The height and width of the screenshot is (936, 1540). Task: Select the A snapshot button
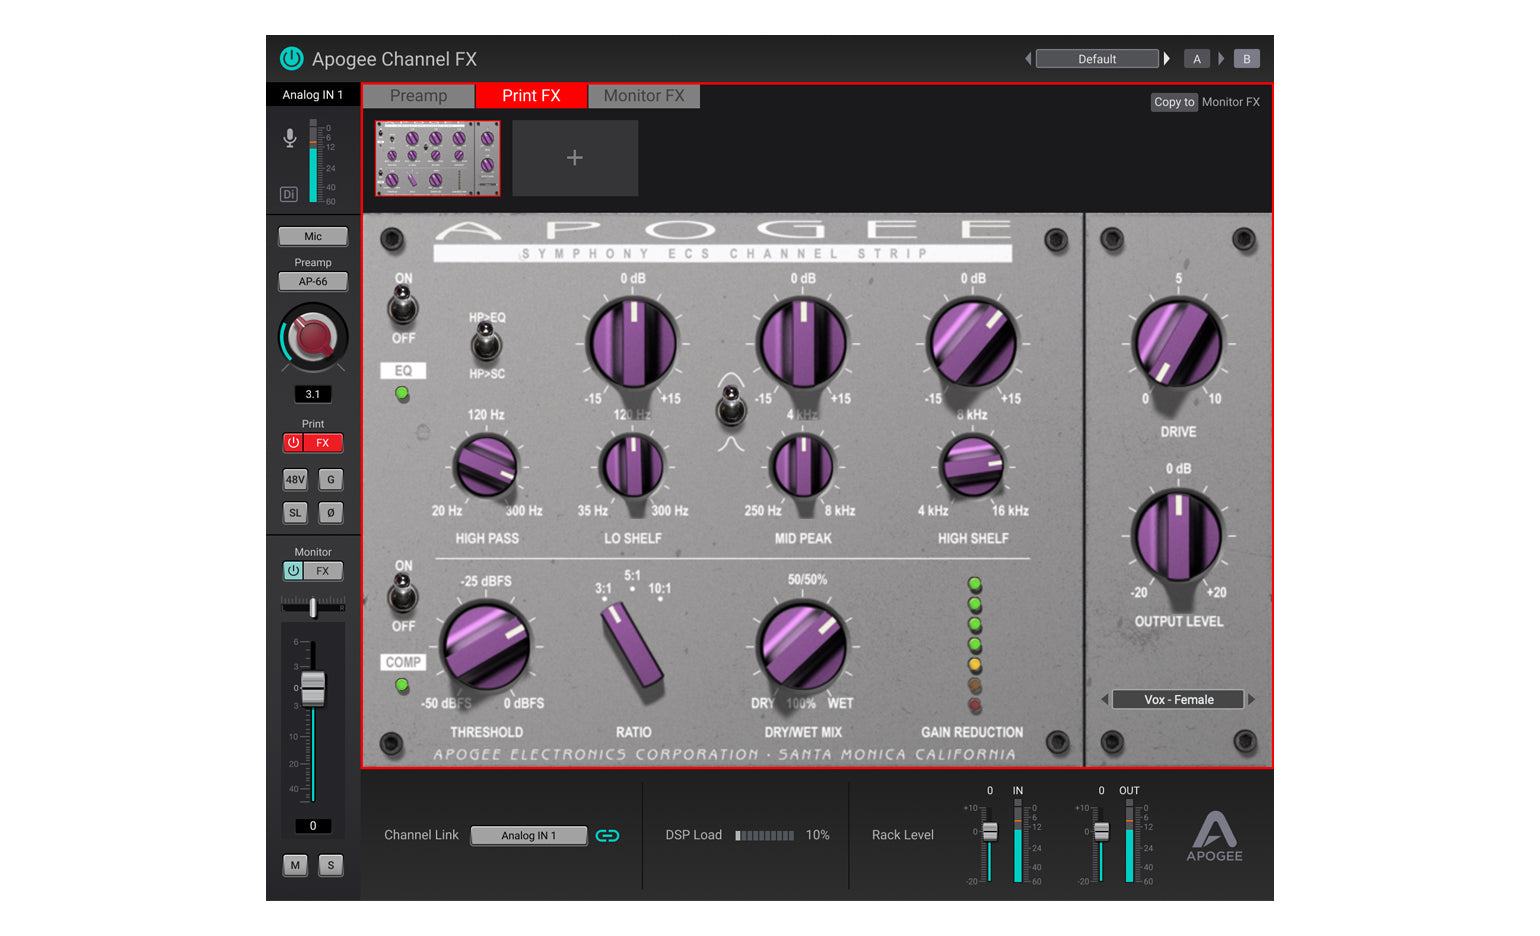click(1196, 58)
